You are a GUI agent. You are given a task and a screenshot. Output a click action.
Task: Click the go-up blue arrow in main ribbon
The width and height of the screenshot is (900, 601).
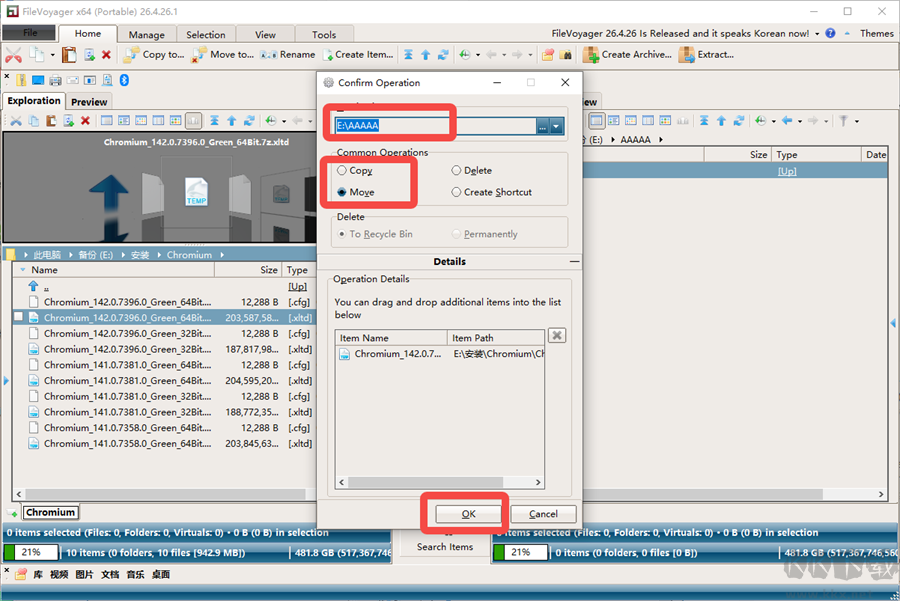(x=425, y=55)
